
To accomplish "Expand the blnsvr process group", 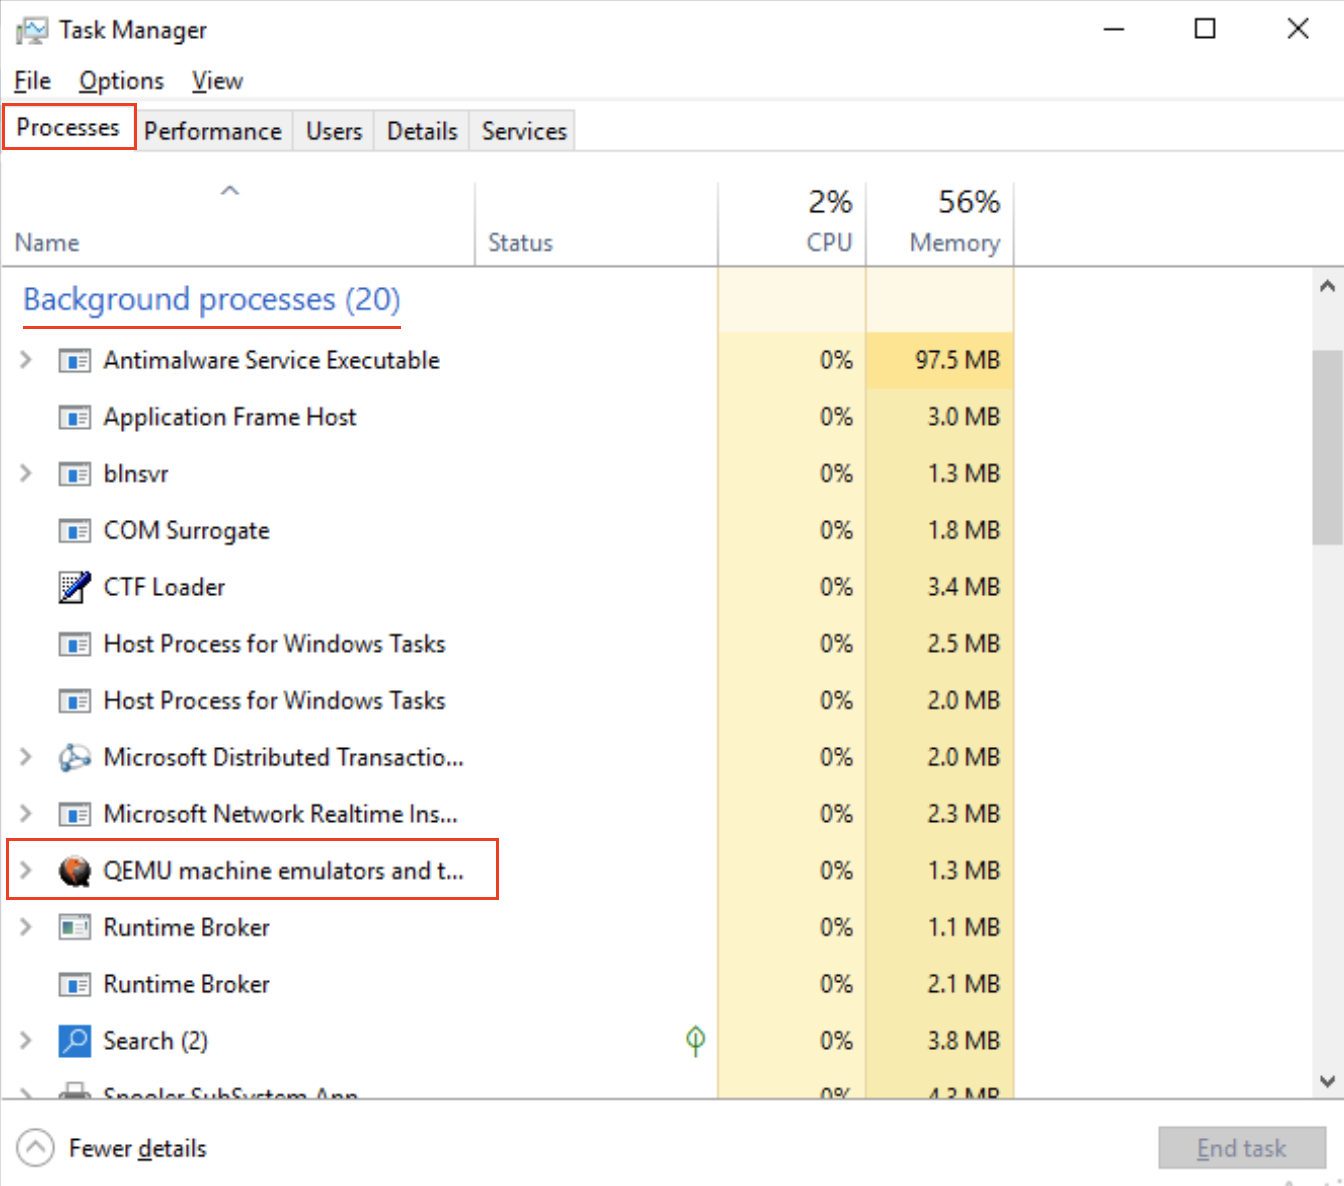I will (26, 474).
